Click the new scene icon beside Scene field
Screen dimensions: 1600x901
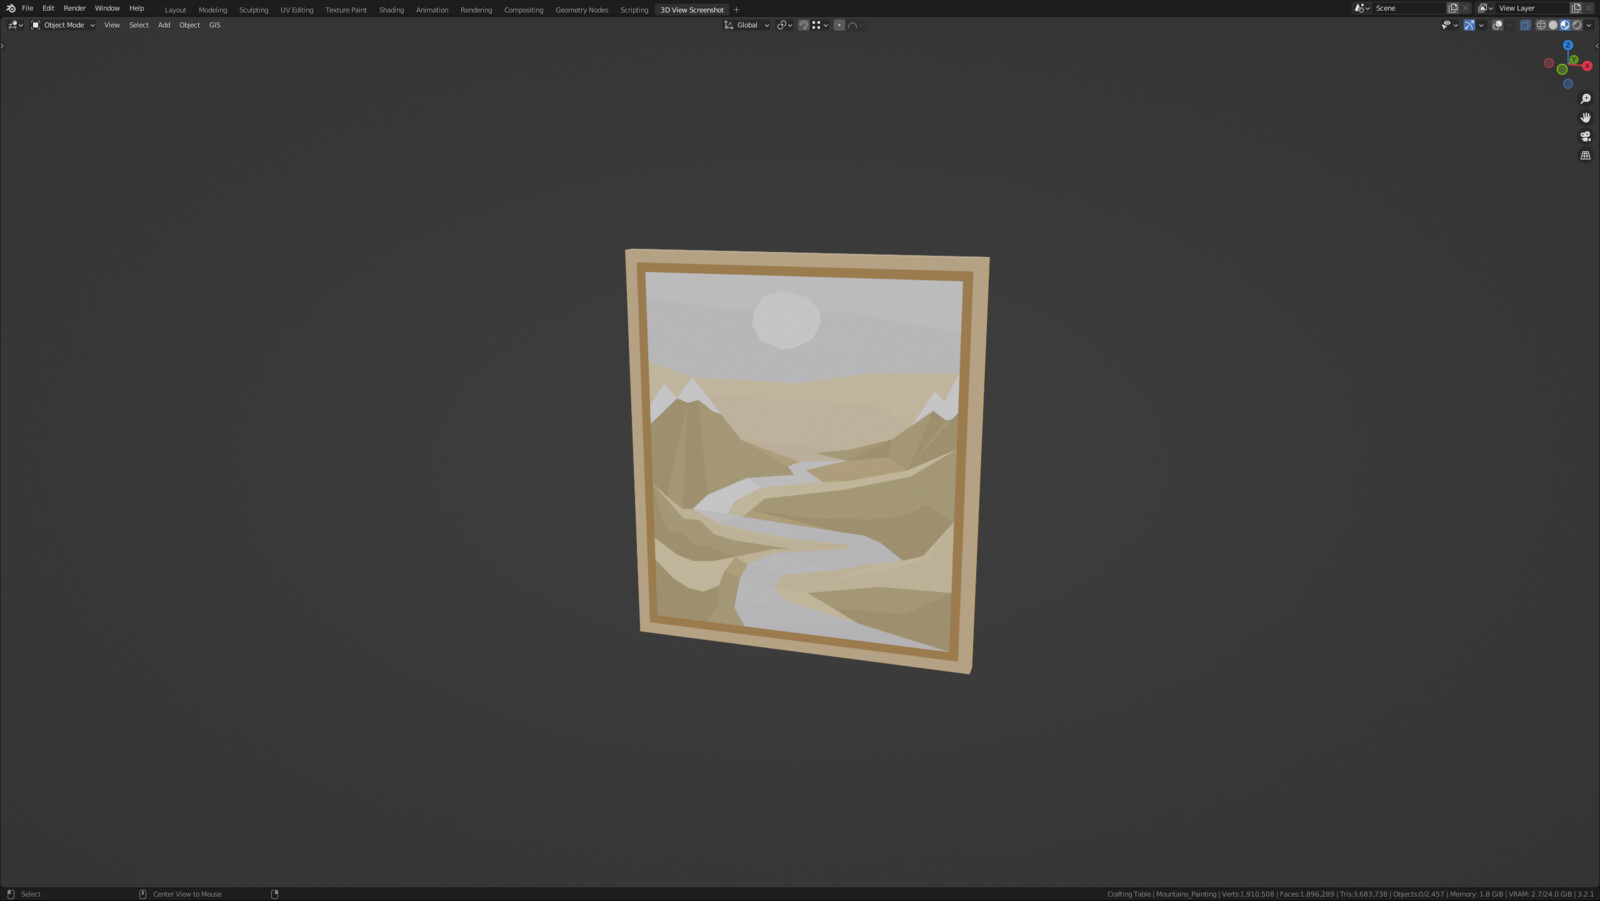1453,8
